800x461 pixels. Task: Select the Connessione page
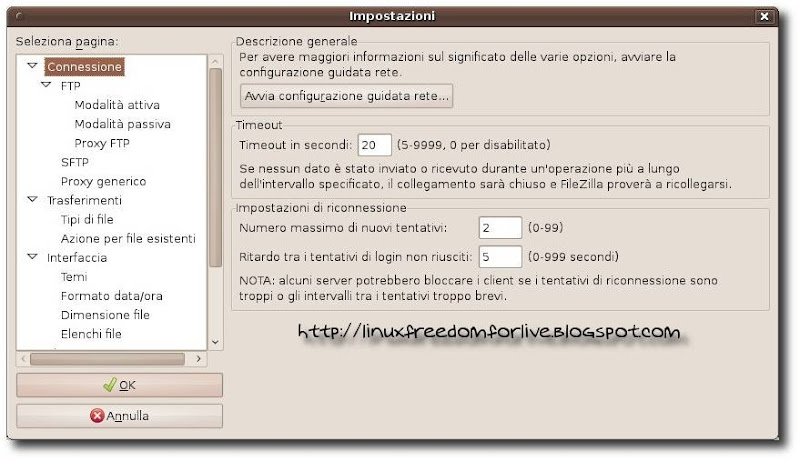84,67
